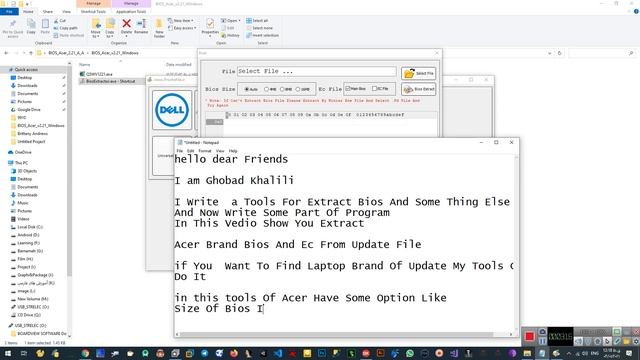The width and height of the screenshot is (640, 360).
Task: Open the Notepad Edit menu
Action: 191,151
